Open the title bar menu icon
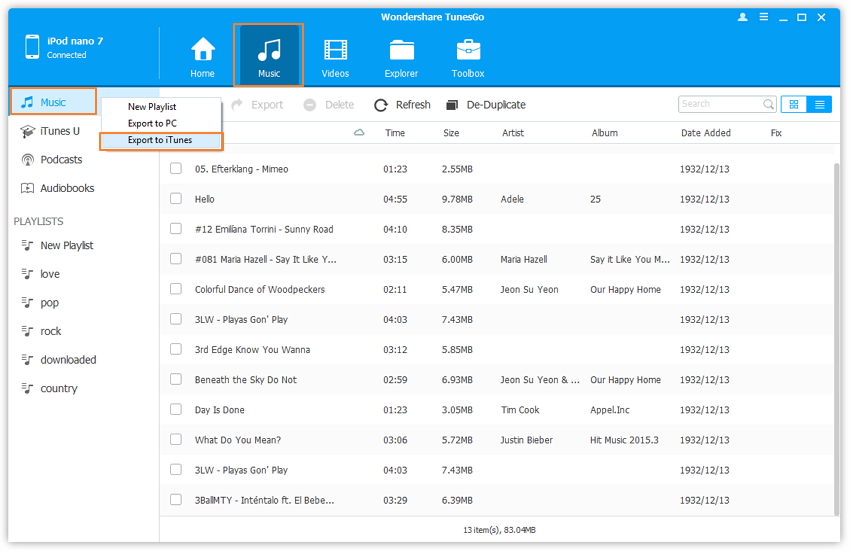The width and height of the screenshot is (850, 551). coord(762,17)
